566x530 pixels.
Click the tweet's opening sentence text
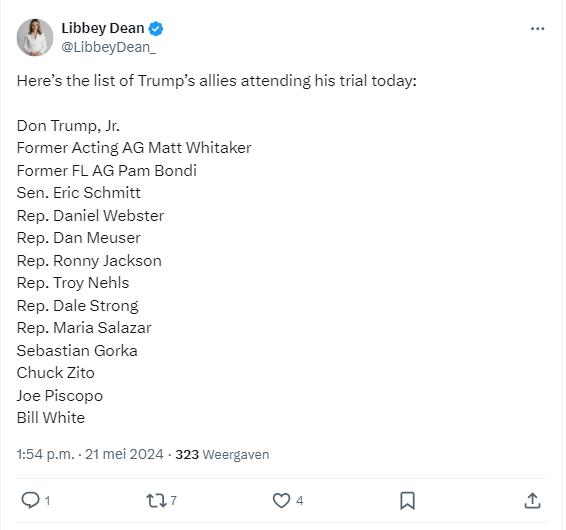tap(217, 81)
